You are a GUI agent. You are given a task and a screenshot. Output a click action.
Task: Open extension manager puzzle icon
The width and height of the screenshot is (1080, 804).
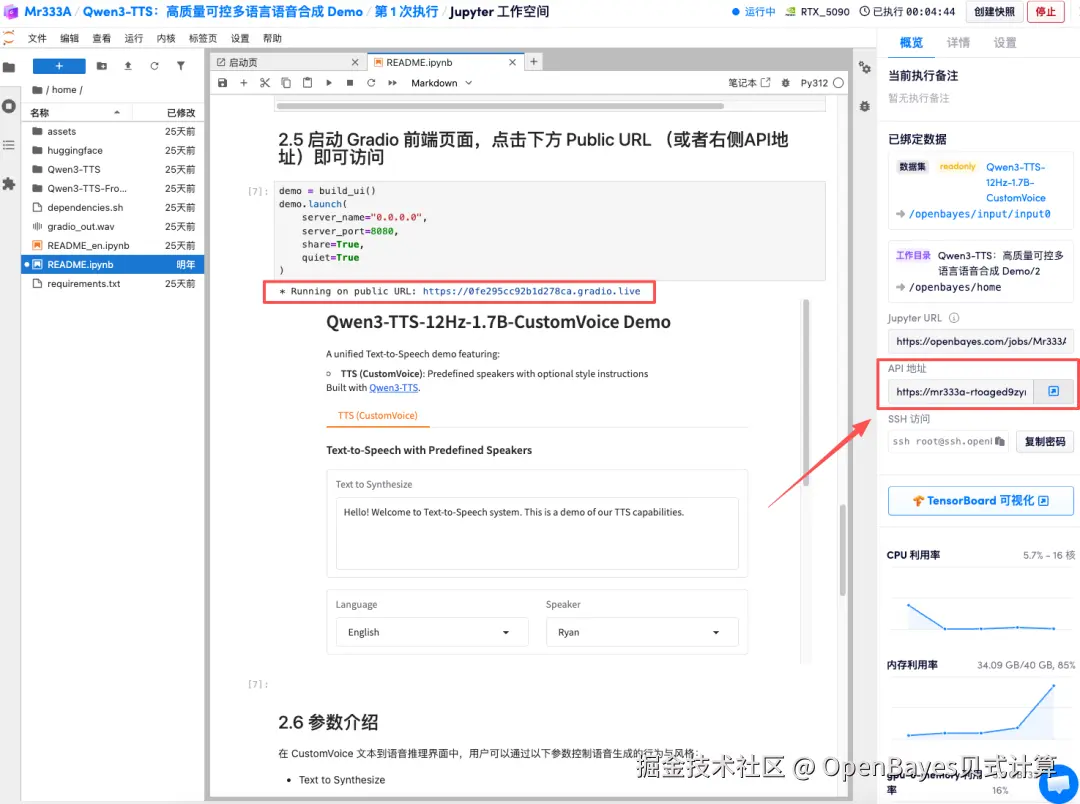point(9,184)
